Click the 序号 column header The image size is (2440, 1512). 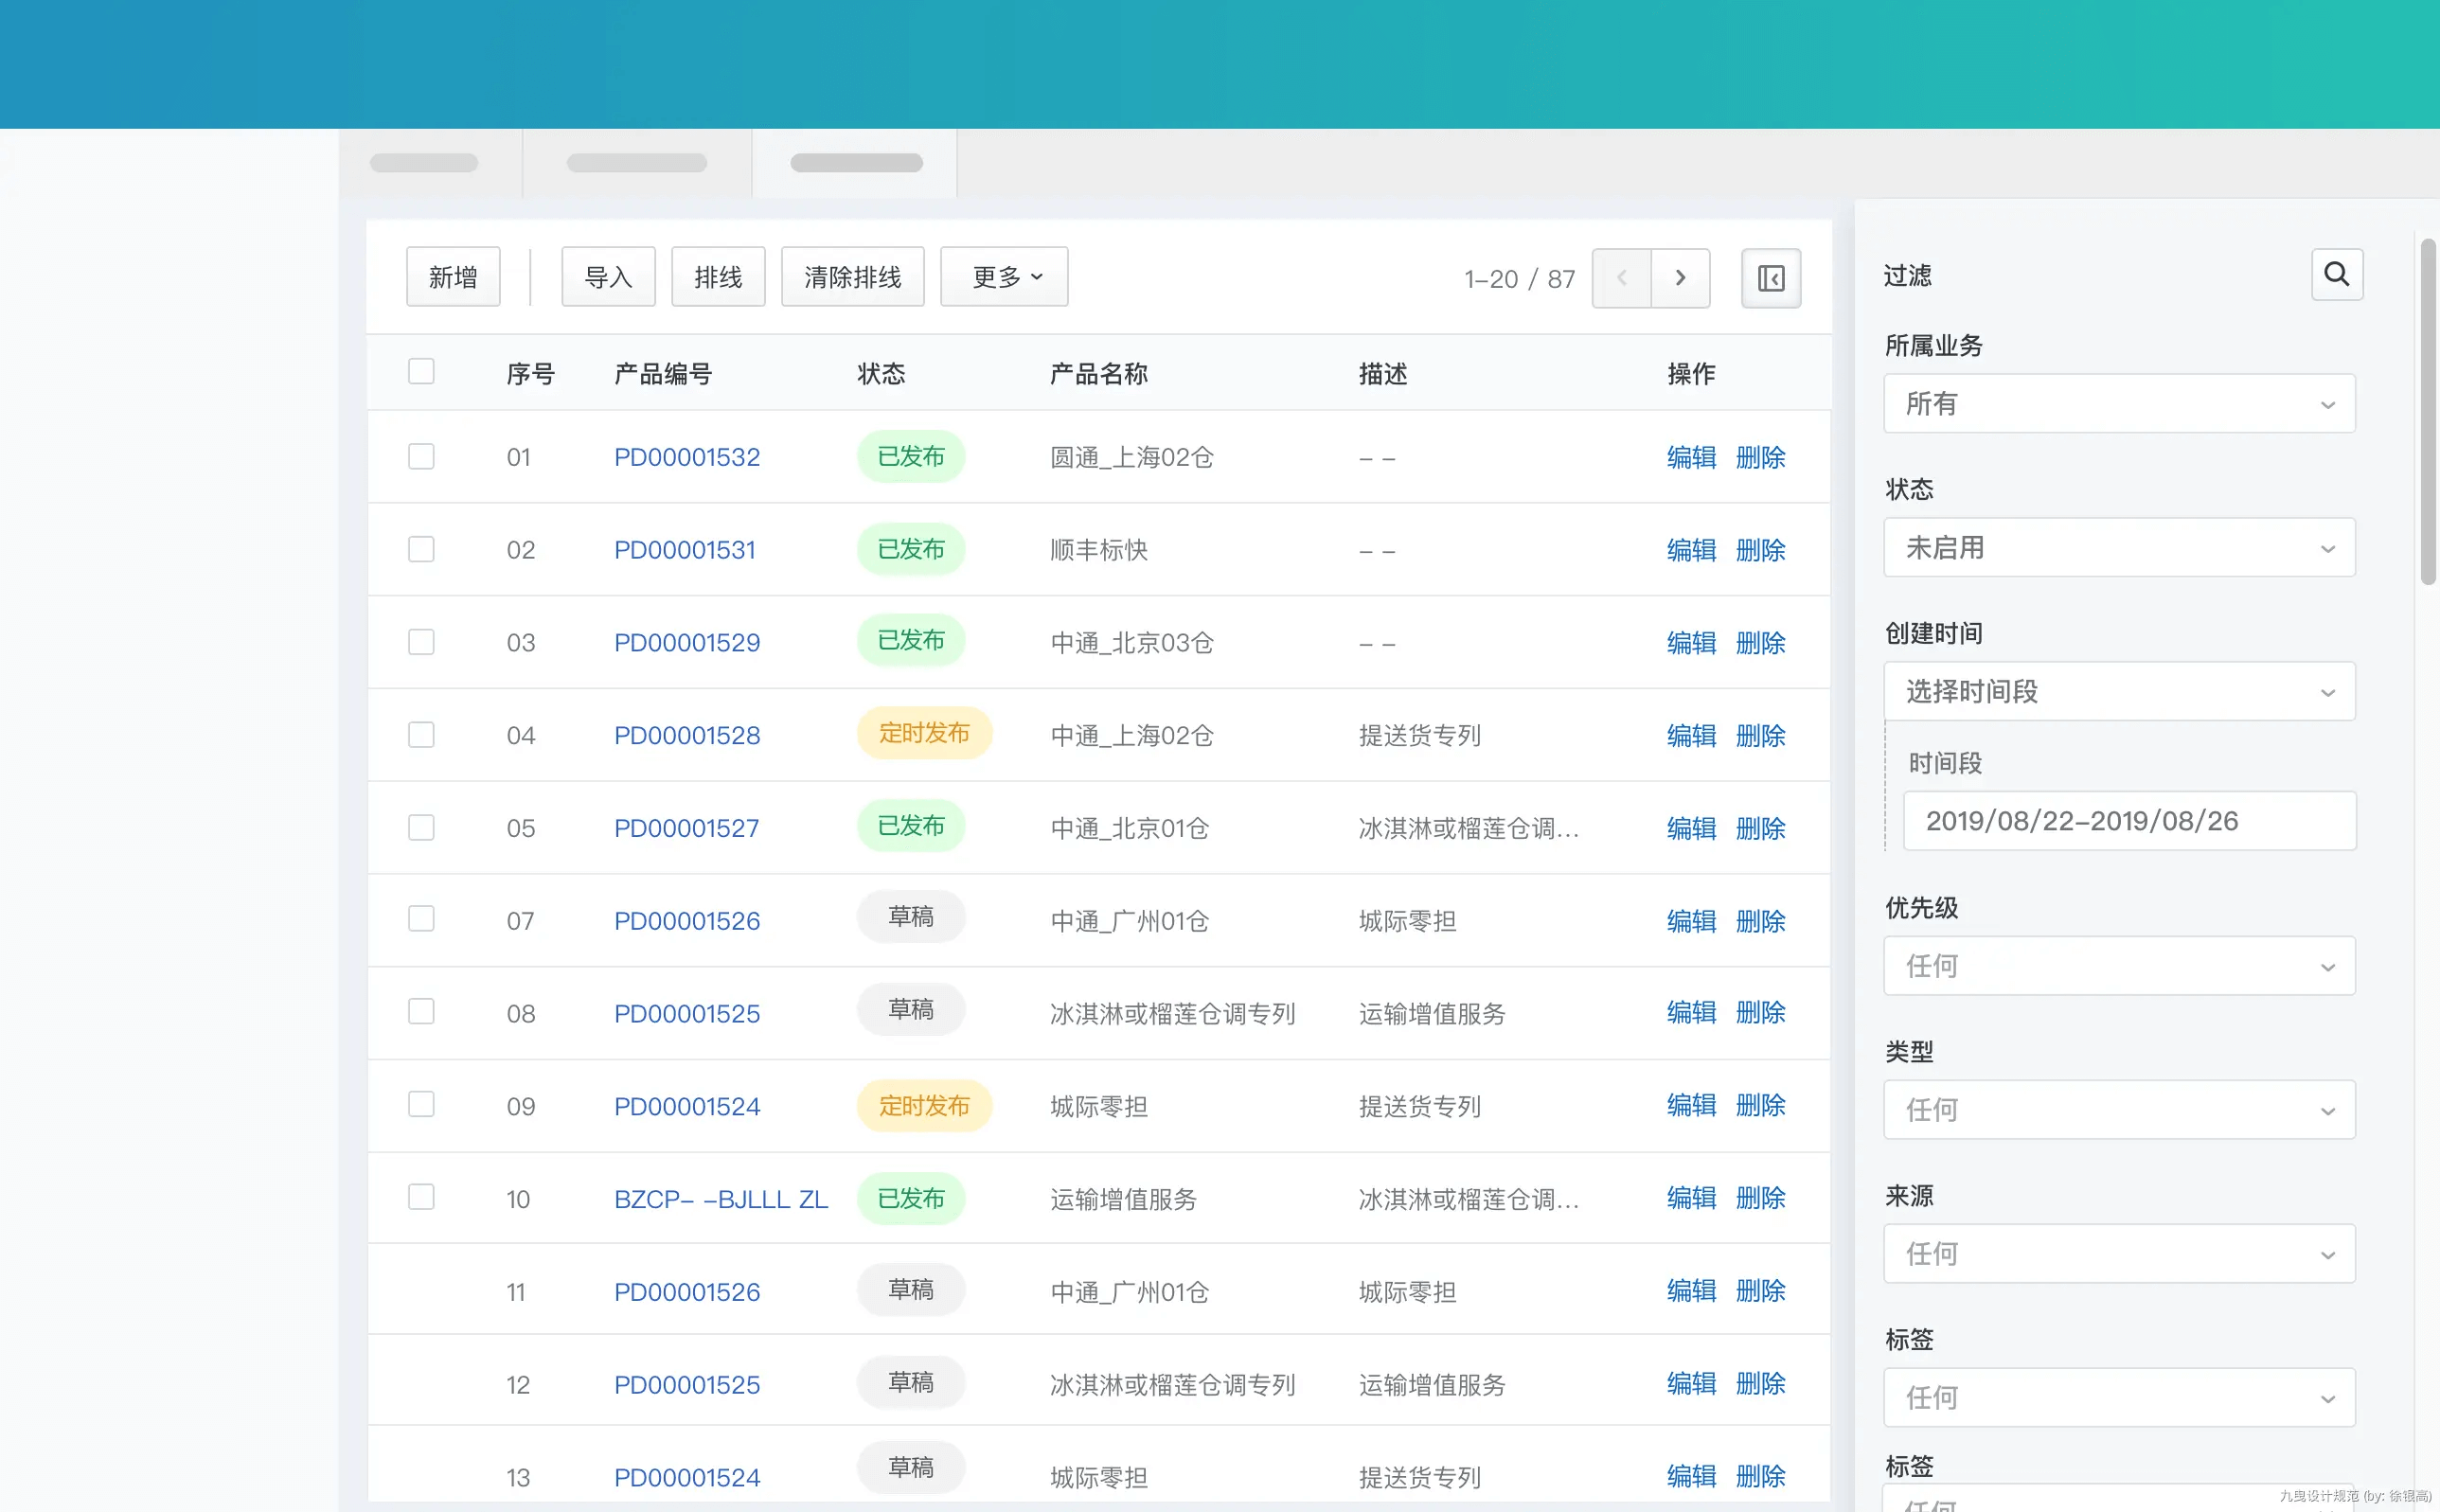(531, 374)
